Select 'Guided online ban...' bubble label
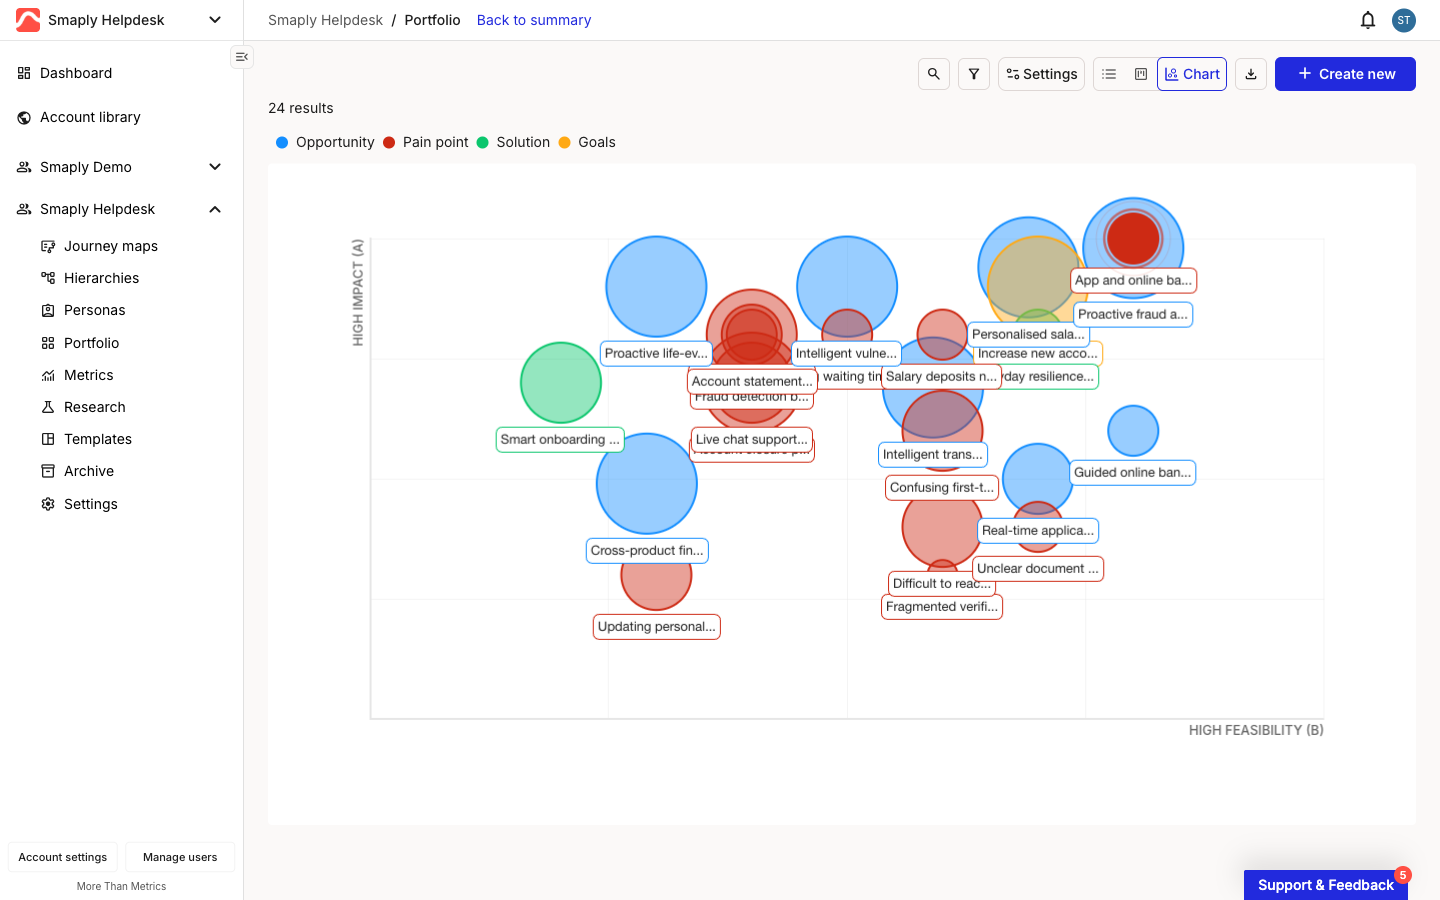 pos(1133,473)
